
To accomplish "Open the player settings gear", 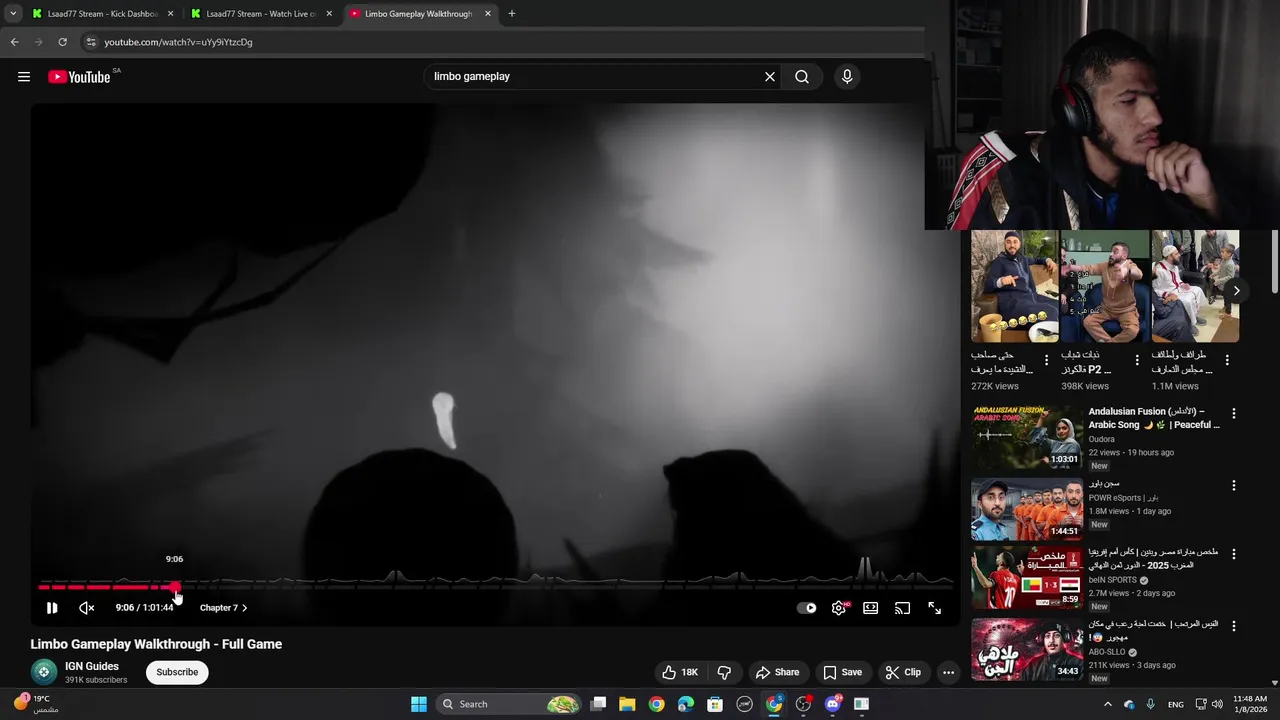I will click(839, 608).
